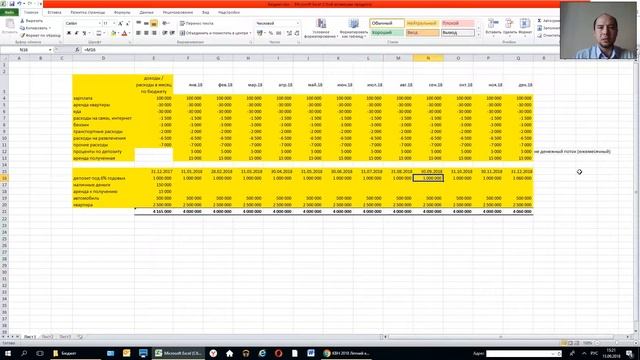
Task: Click the decrease indent icon
Action: (164, 33)
